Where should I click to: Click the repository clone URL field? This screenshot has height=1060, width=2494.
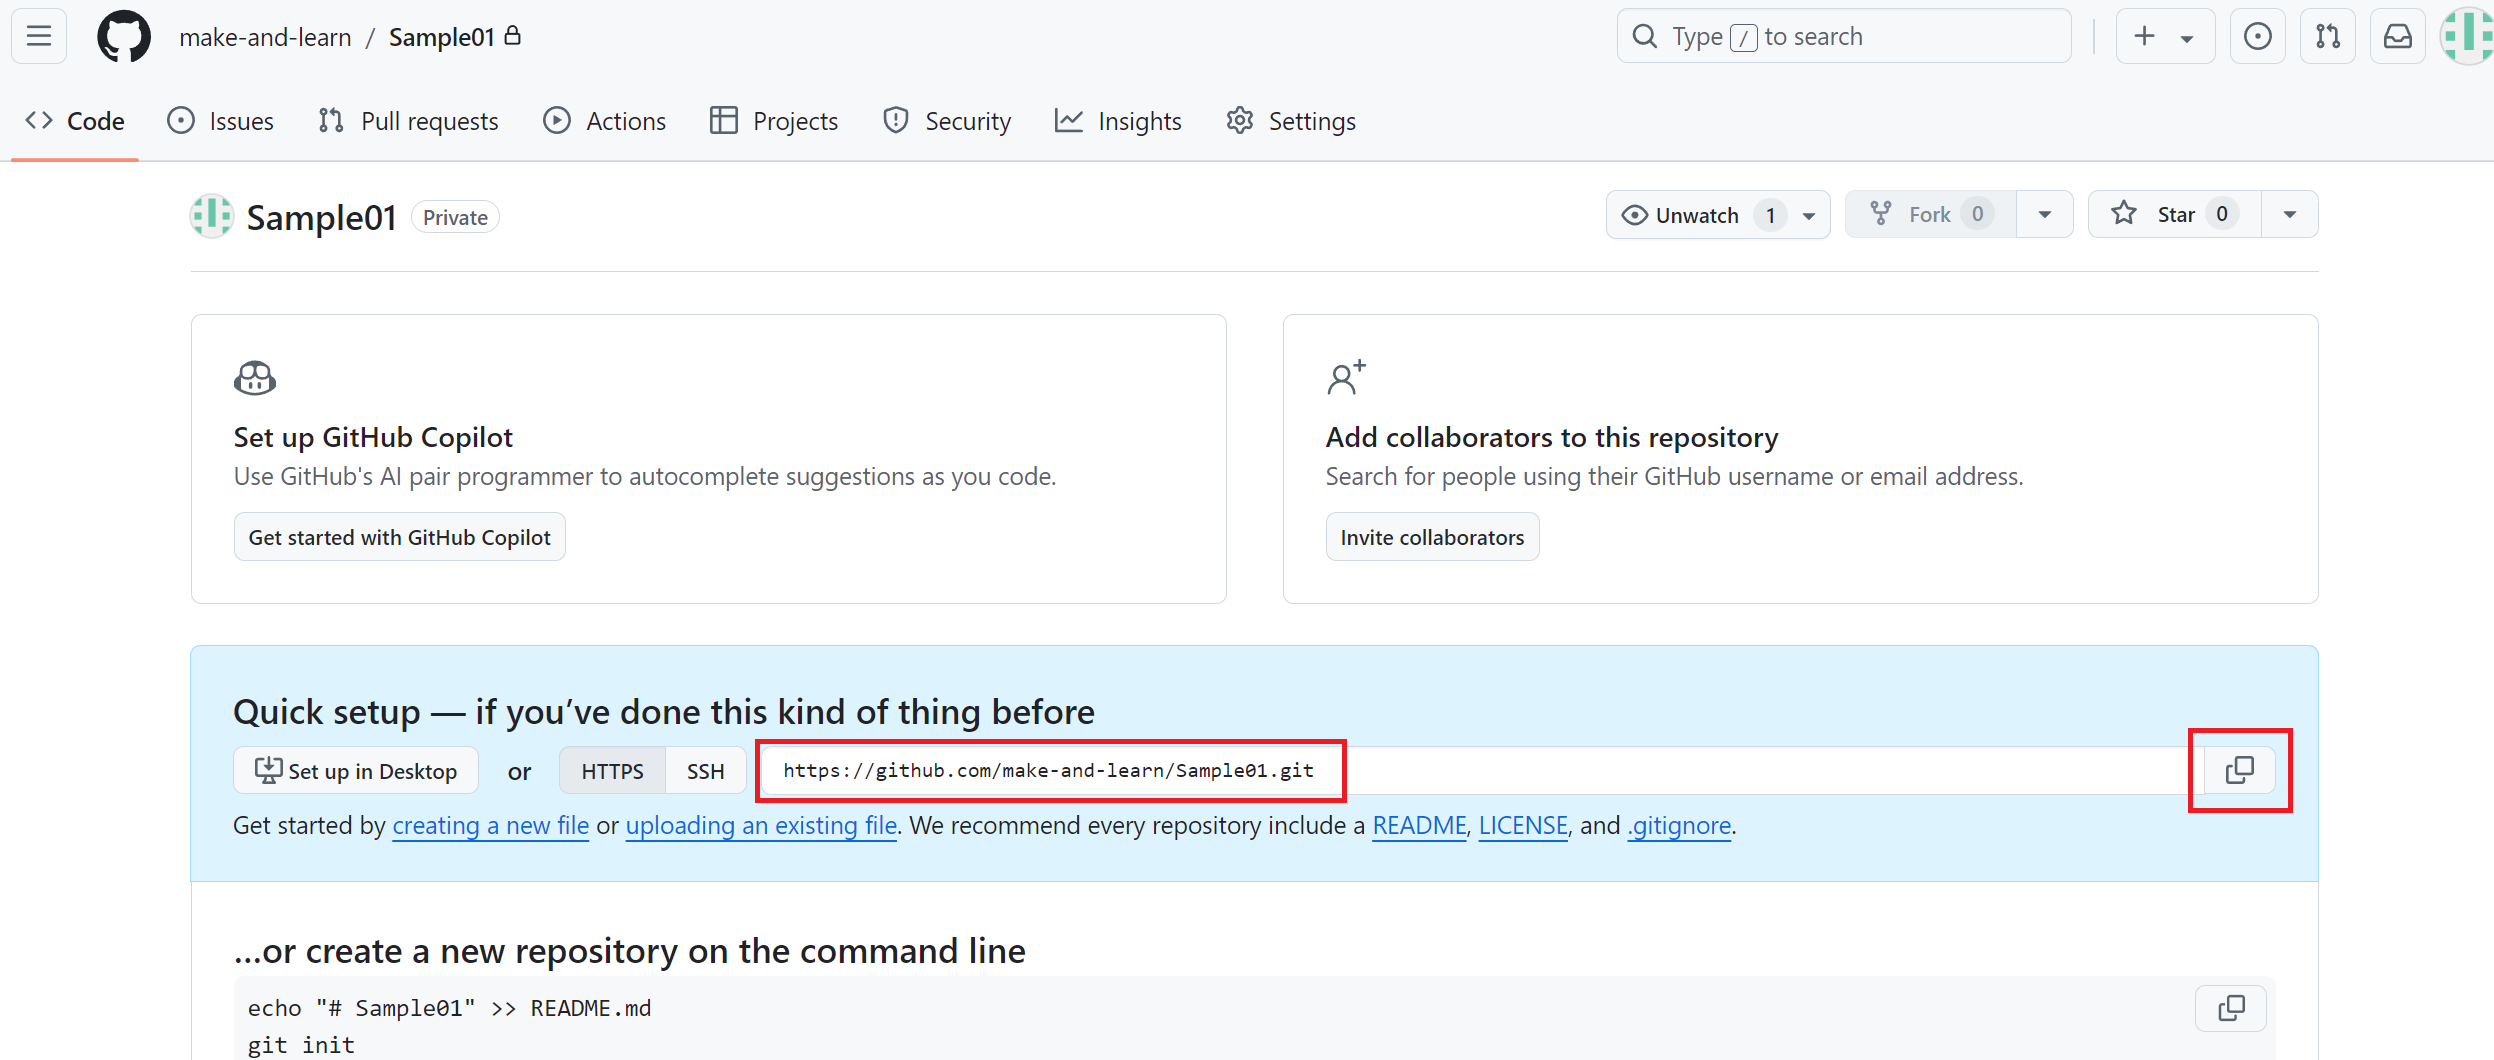[1480, 771]
